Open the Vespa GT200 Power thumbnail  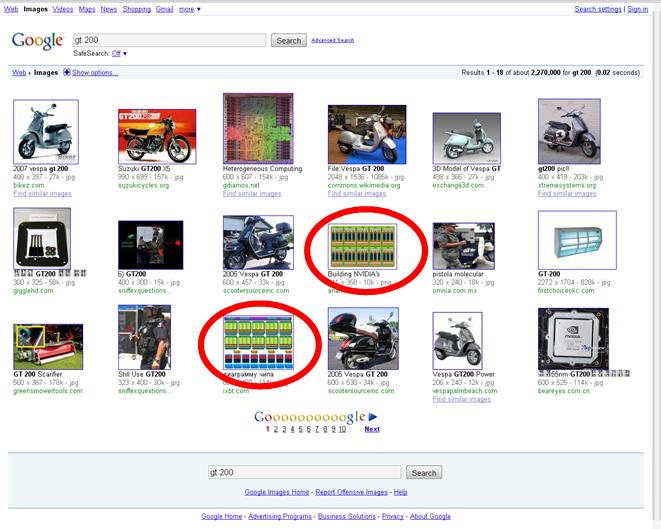point(457,341)
